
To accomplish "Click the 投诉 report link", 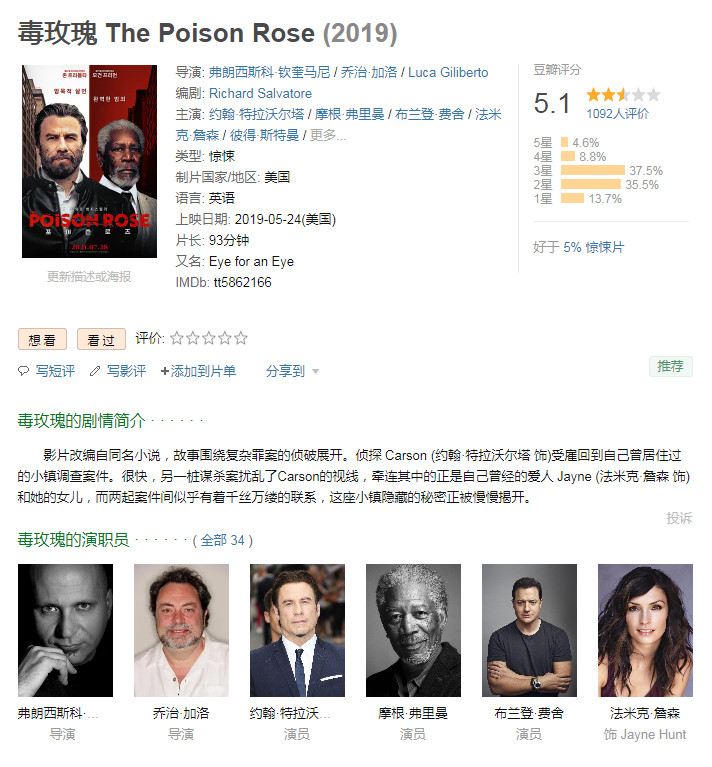I will click(x=679, y=519).
